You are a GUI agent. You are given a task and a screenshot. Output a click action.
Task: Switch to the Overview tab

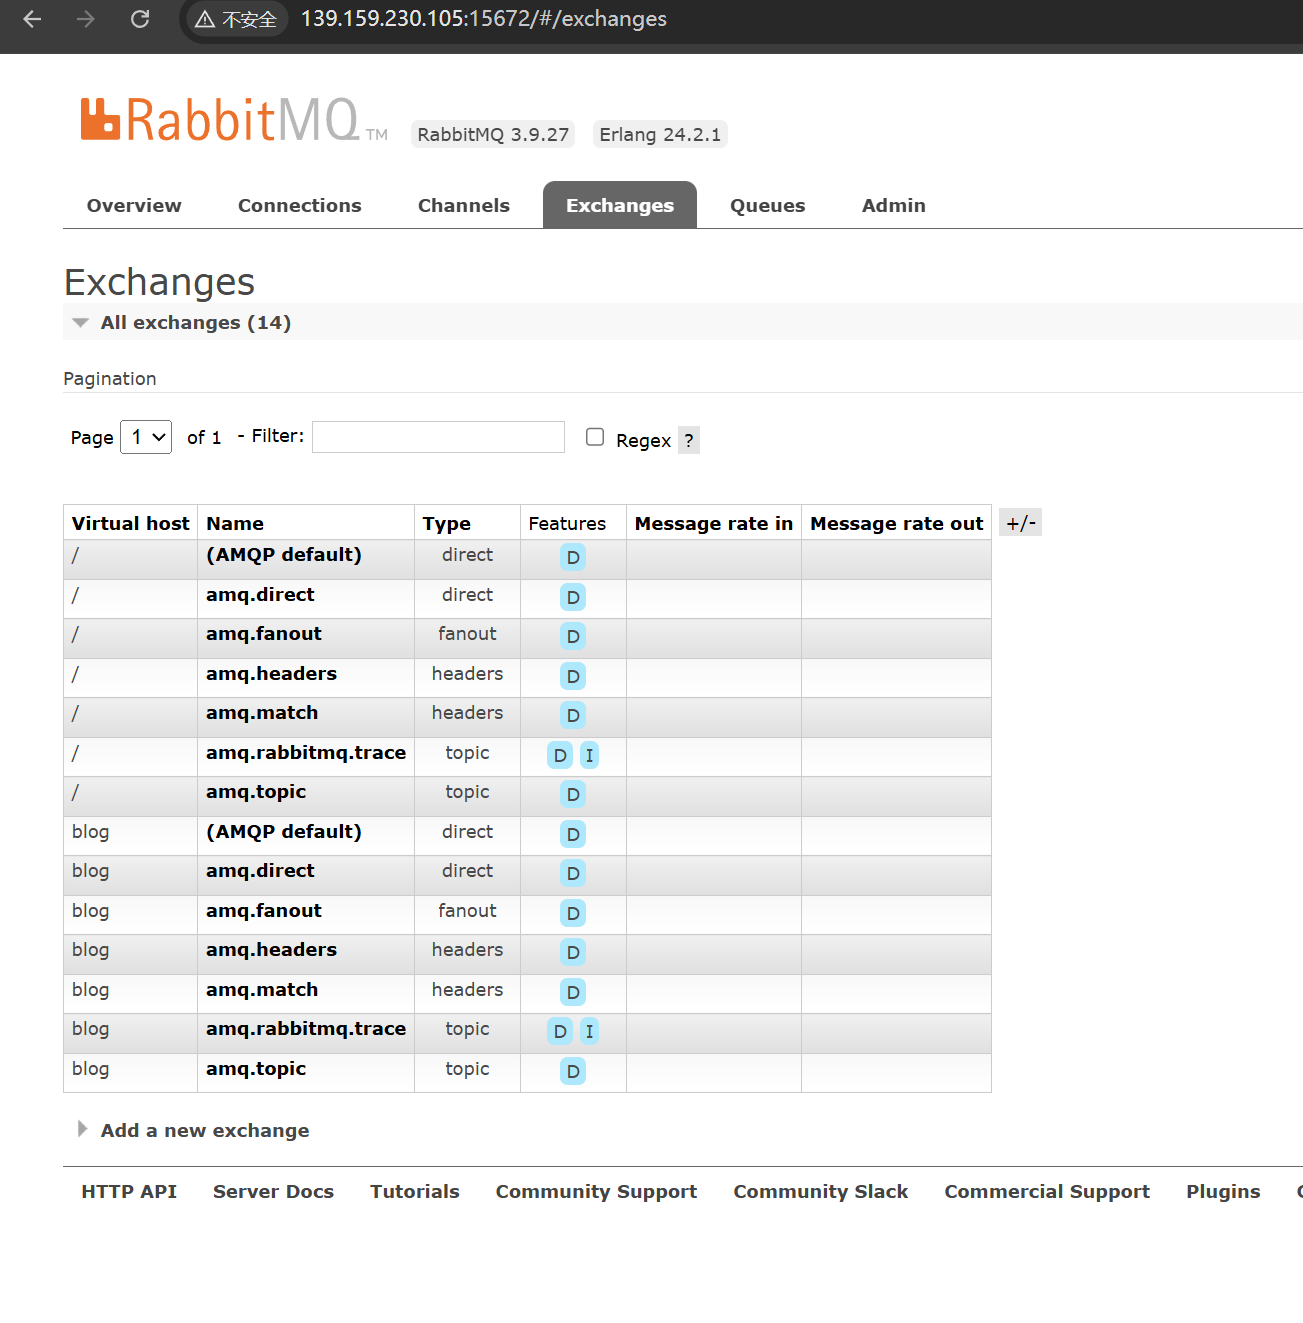(134, 205)
